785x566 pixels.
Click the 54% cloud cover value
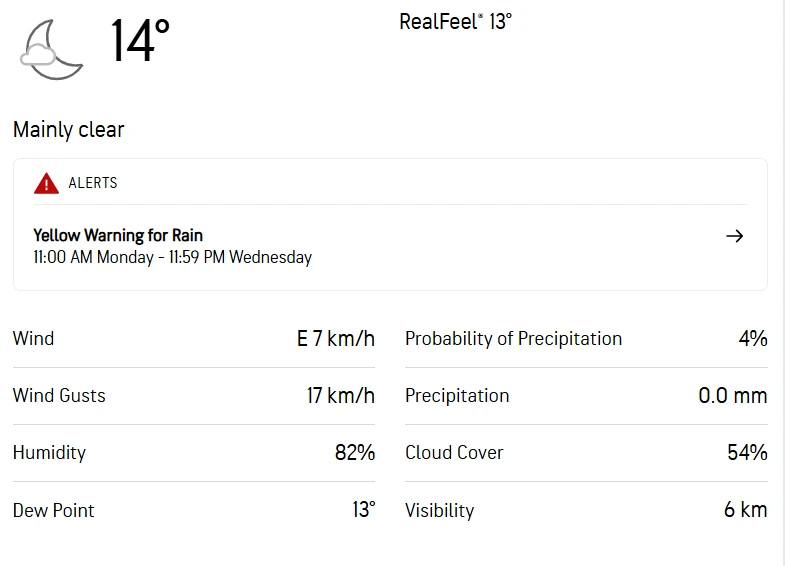pos(747,452)
